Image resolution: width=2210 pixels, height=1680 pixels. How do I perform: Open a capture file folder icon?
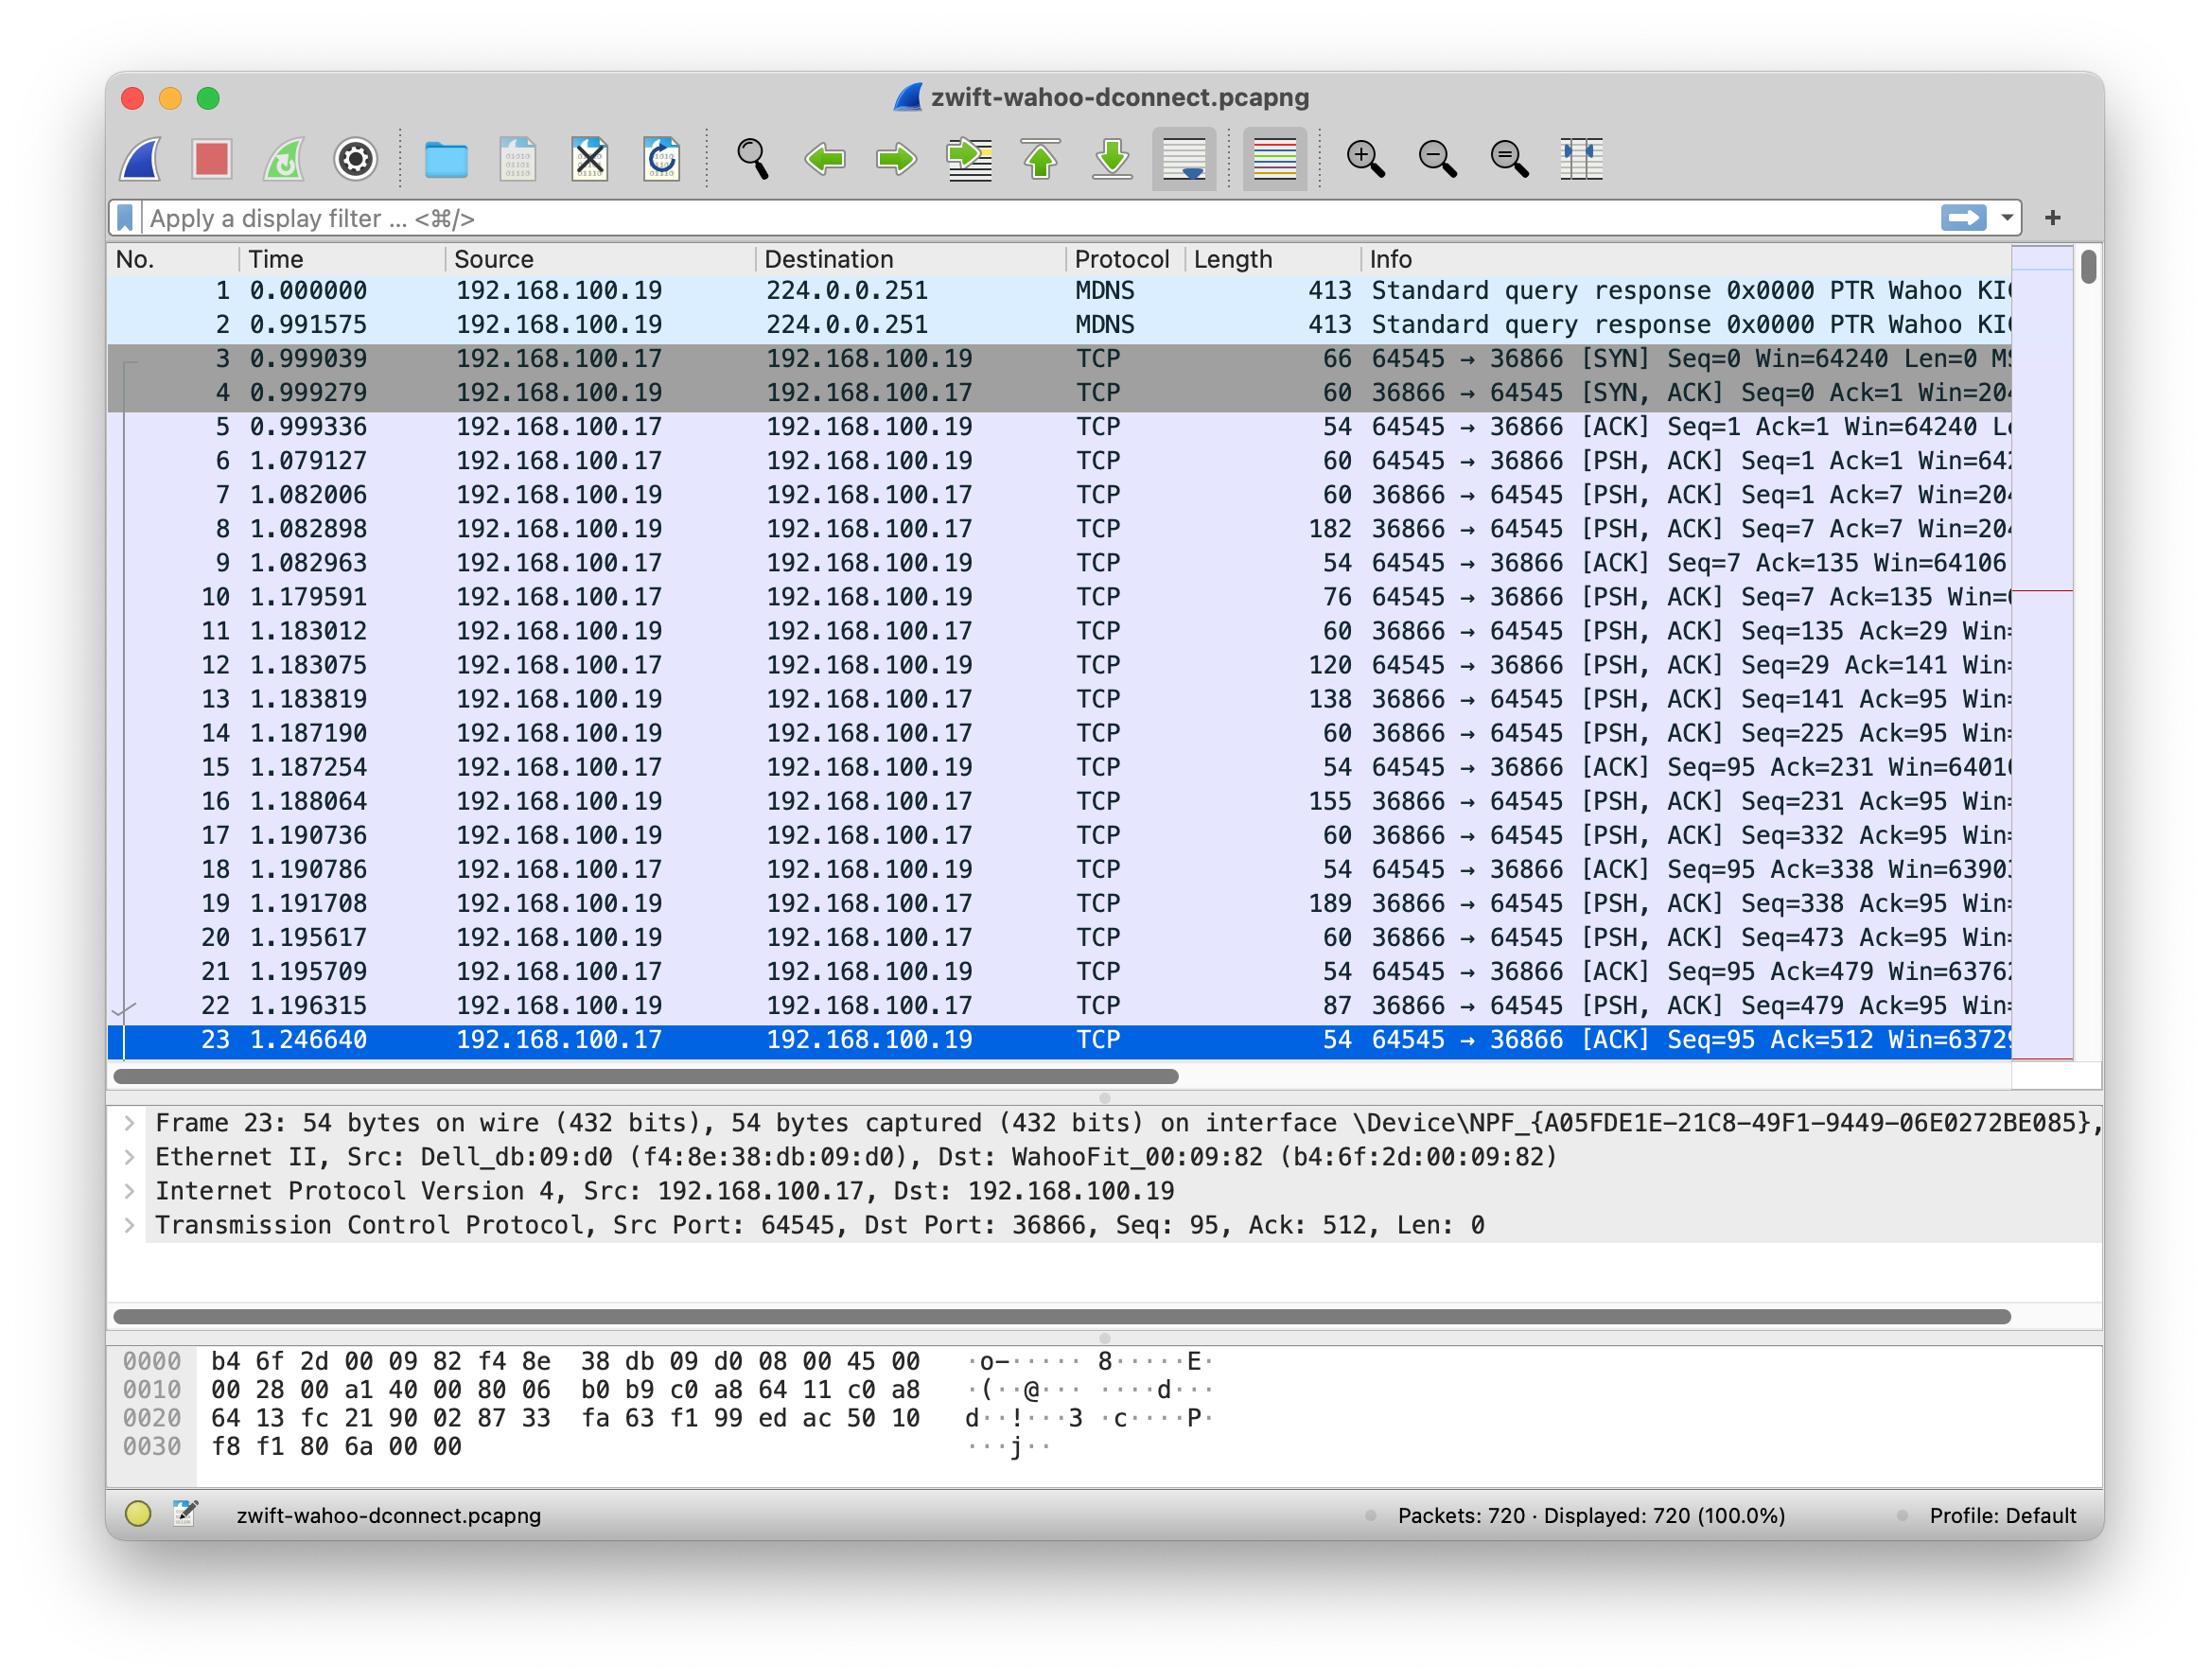click(x=446, y=159)
